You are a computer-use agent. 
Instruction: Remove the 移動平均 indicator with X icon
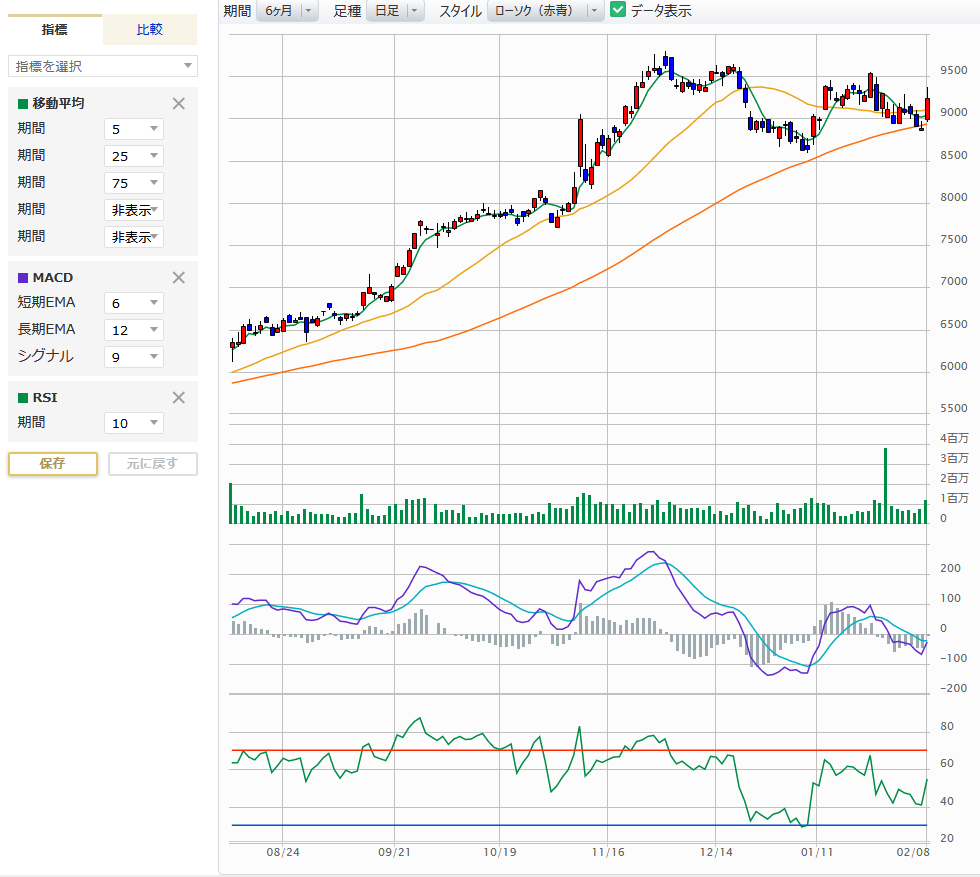point(179,103)
